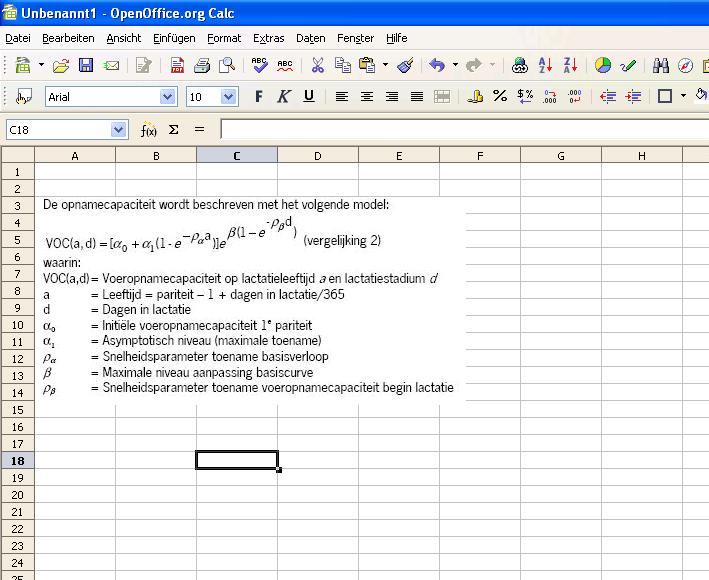
Task: Sort Ascending with the A-Z icon
Action: click(x=545, y=66)
